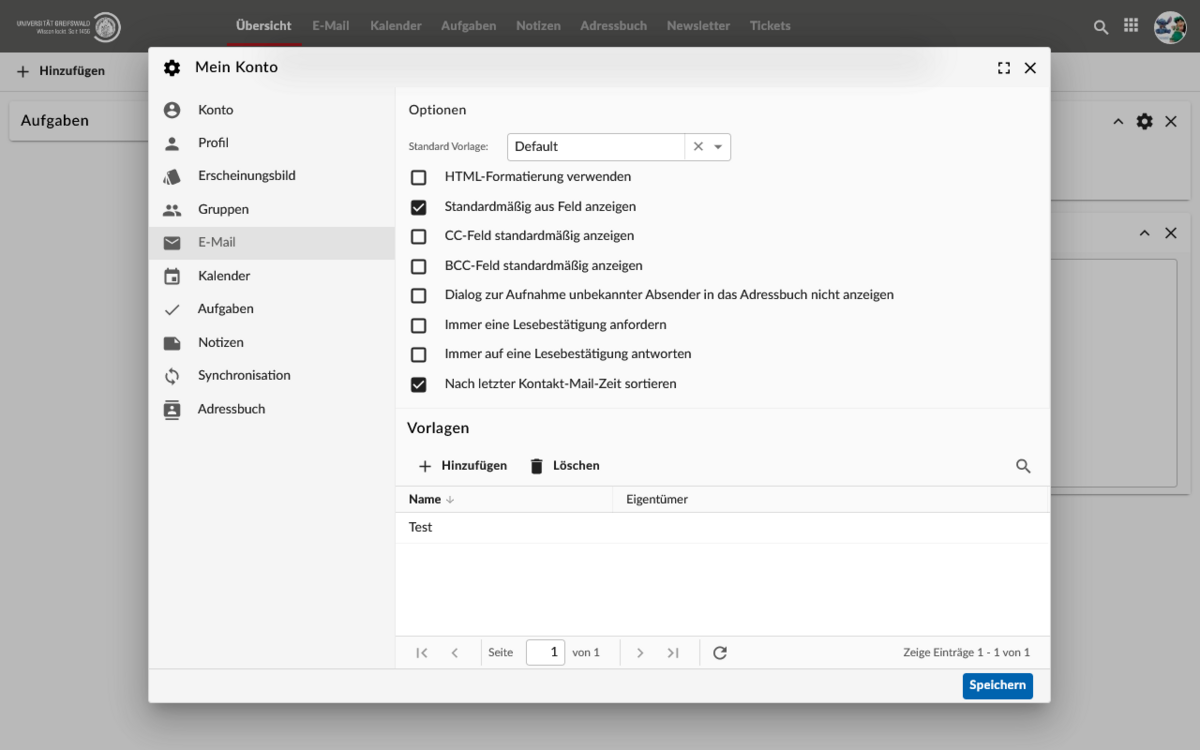
Task: Open user avatar menu in top right
Action: coord(1170,27)
